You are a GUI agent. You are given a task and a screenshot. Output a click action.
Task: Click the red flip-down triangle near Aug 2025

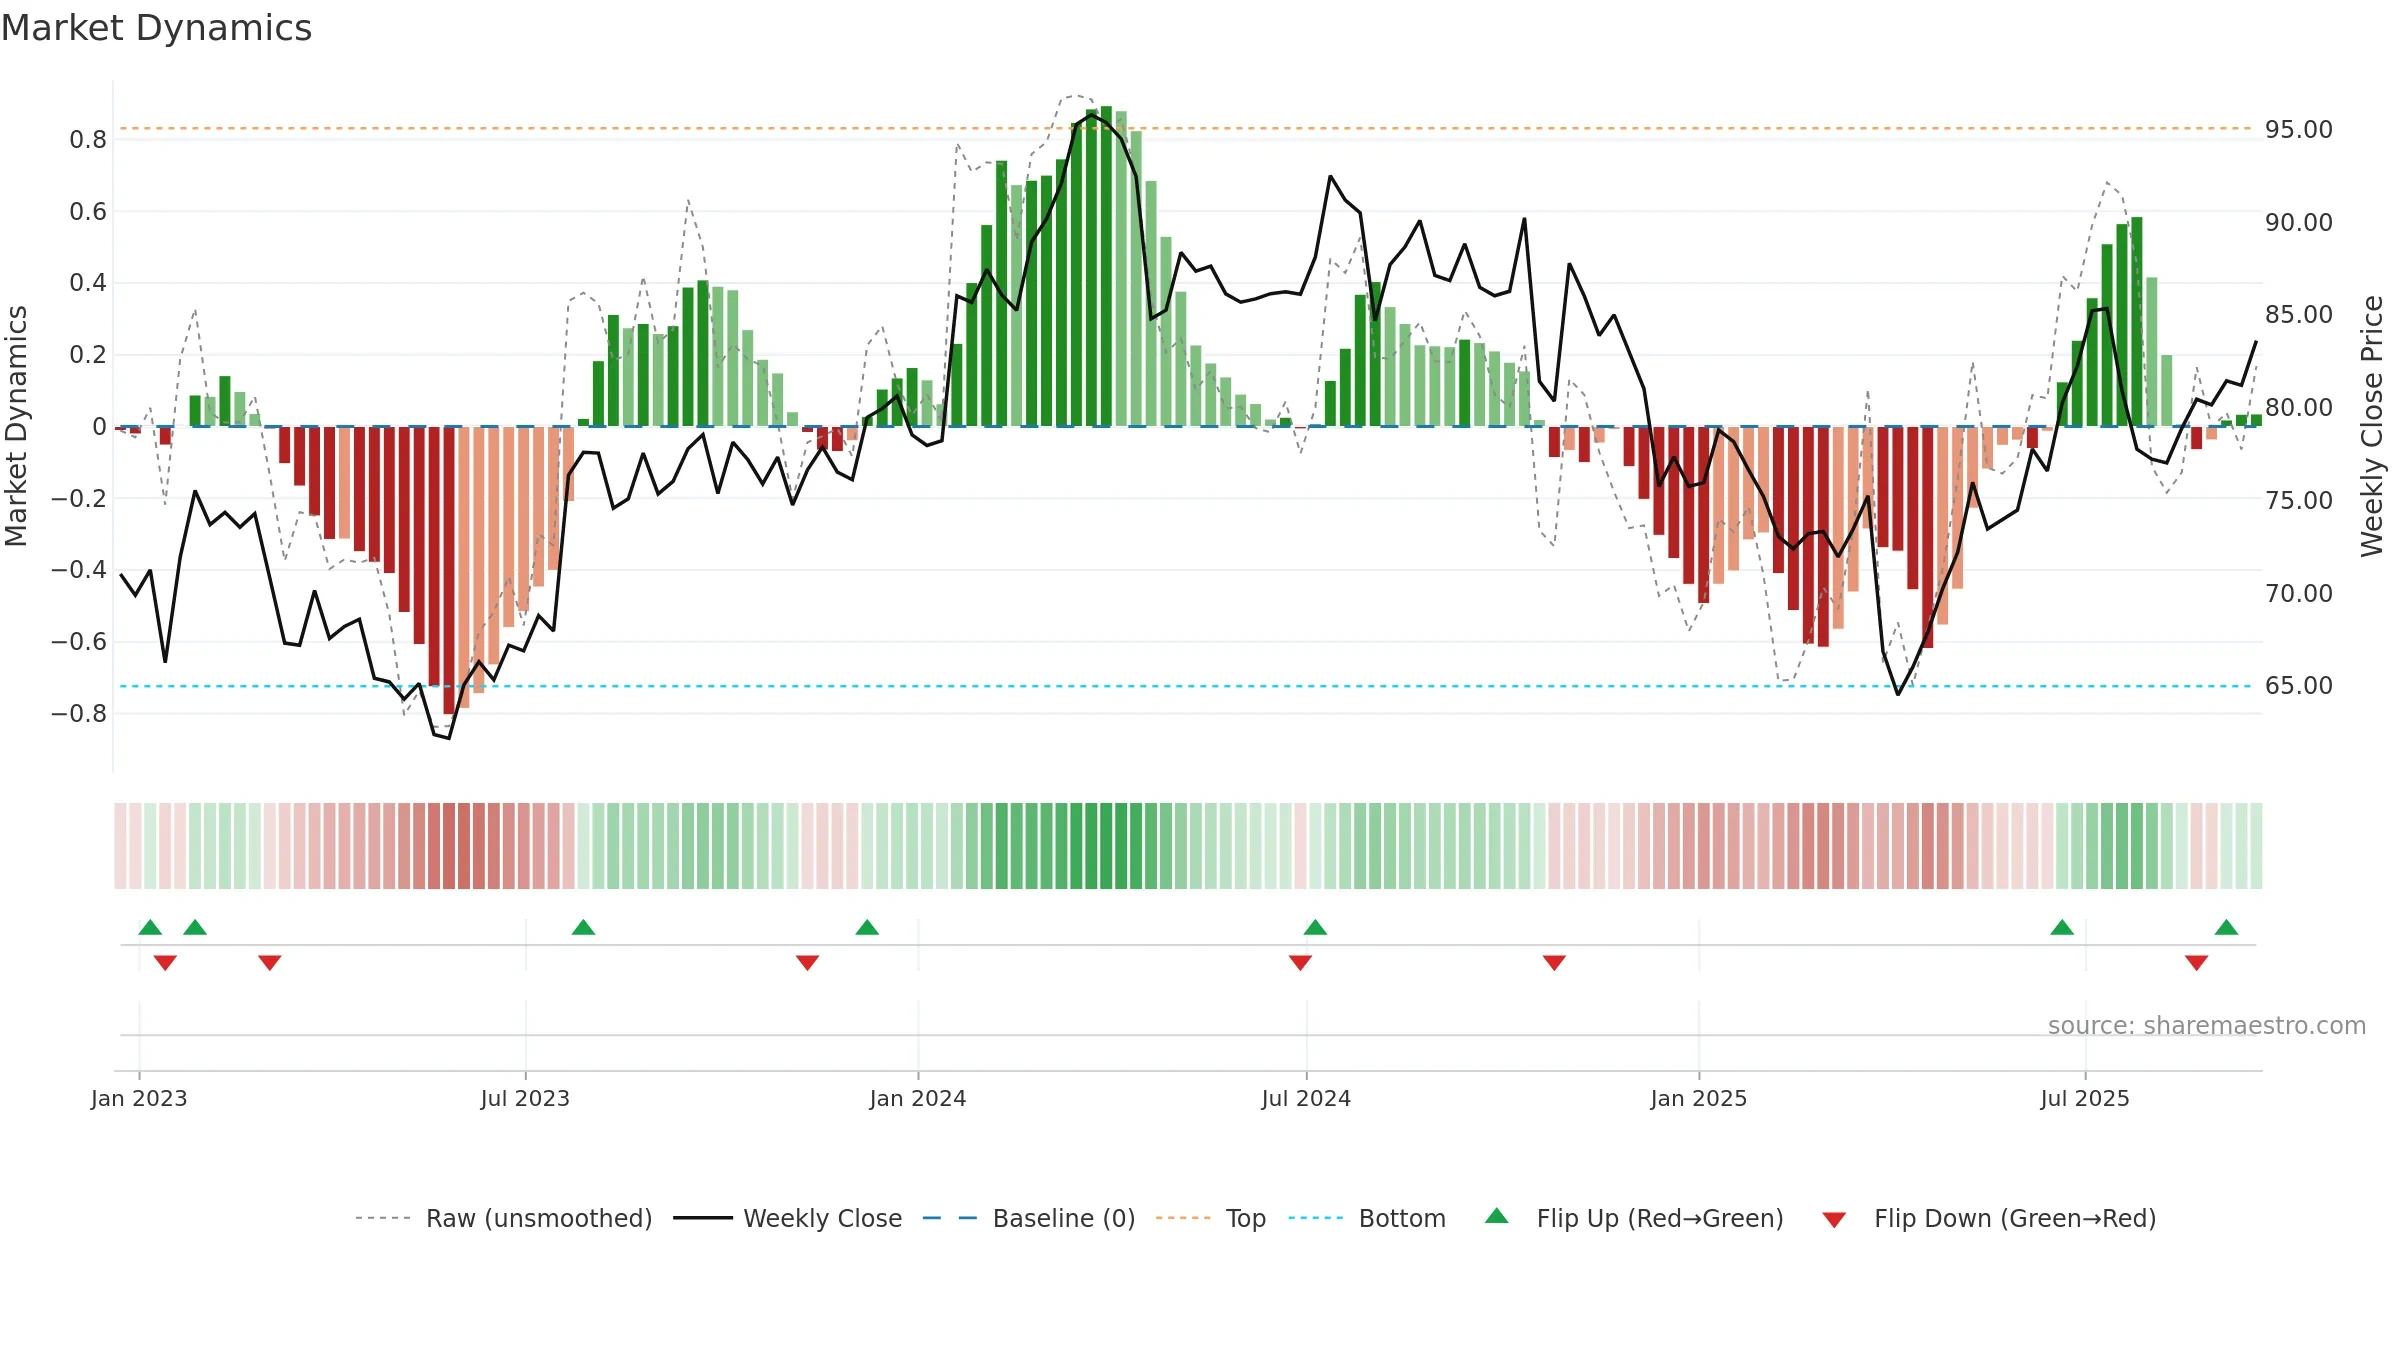pyautogui.click(x=2196, y=962)
